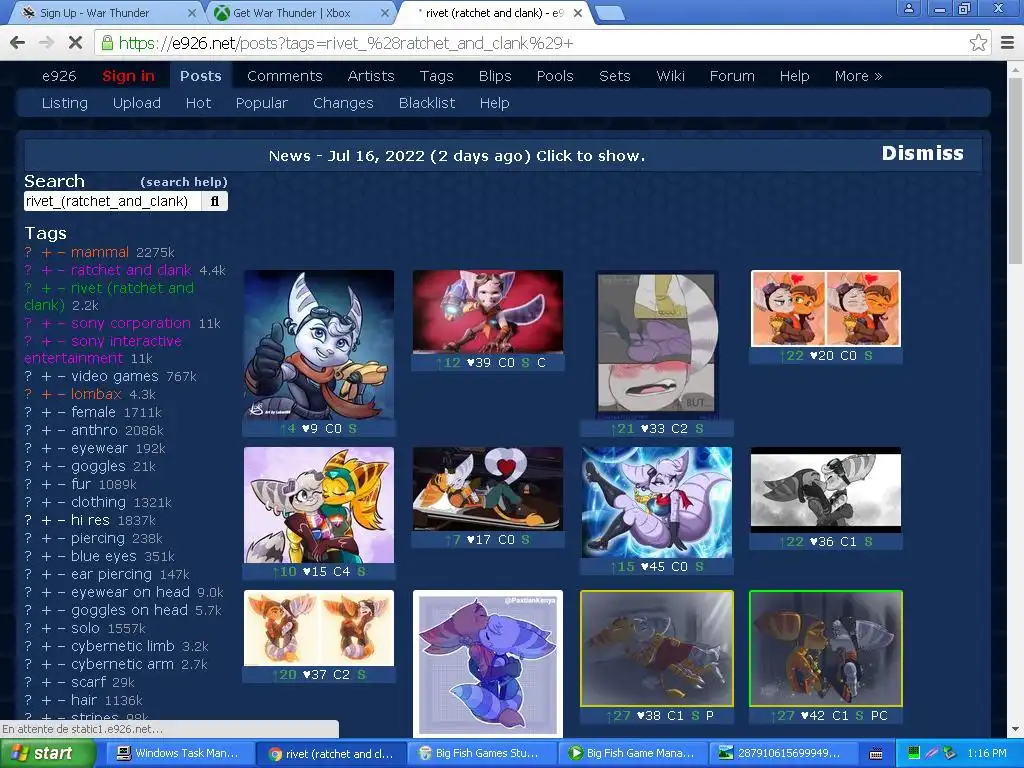This screenshot has width=1024, height=768.
Task: Exclude female tag with its minus sign
Action: tap(61, 413)
